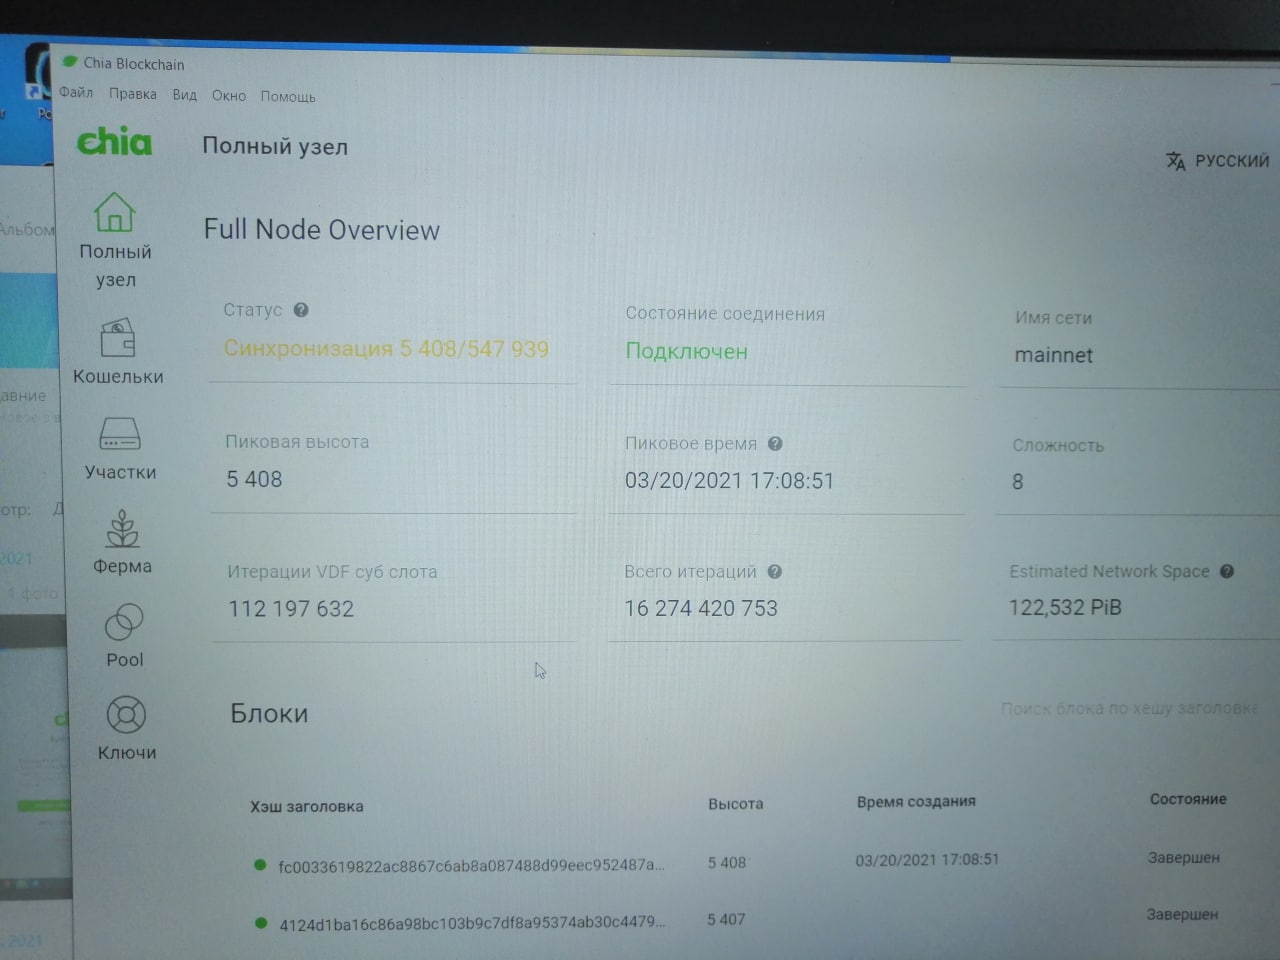This screenshot has height=960, width=1280.
Task: Open the Ключи lifebuoy icon
Action: [126, 715]
